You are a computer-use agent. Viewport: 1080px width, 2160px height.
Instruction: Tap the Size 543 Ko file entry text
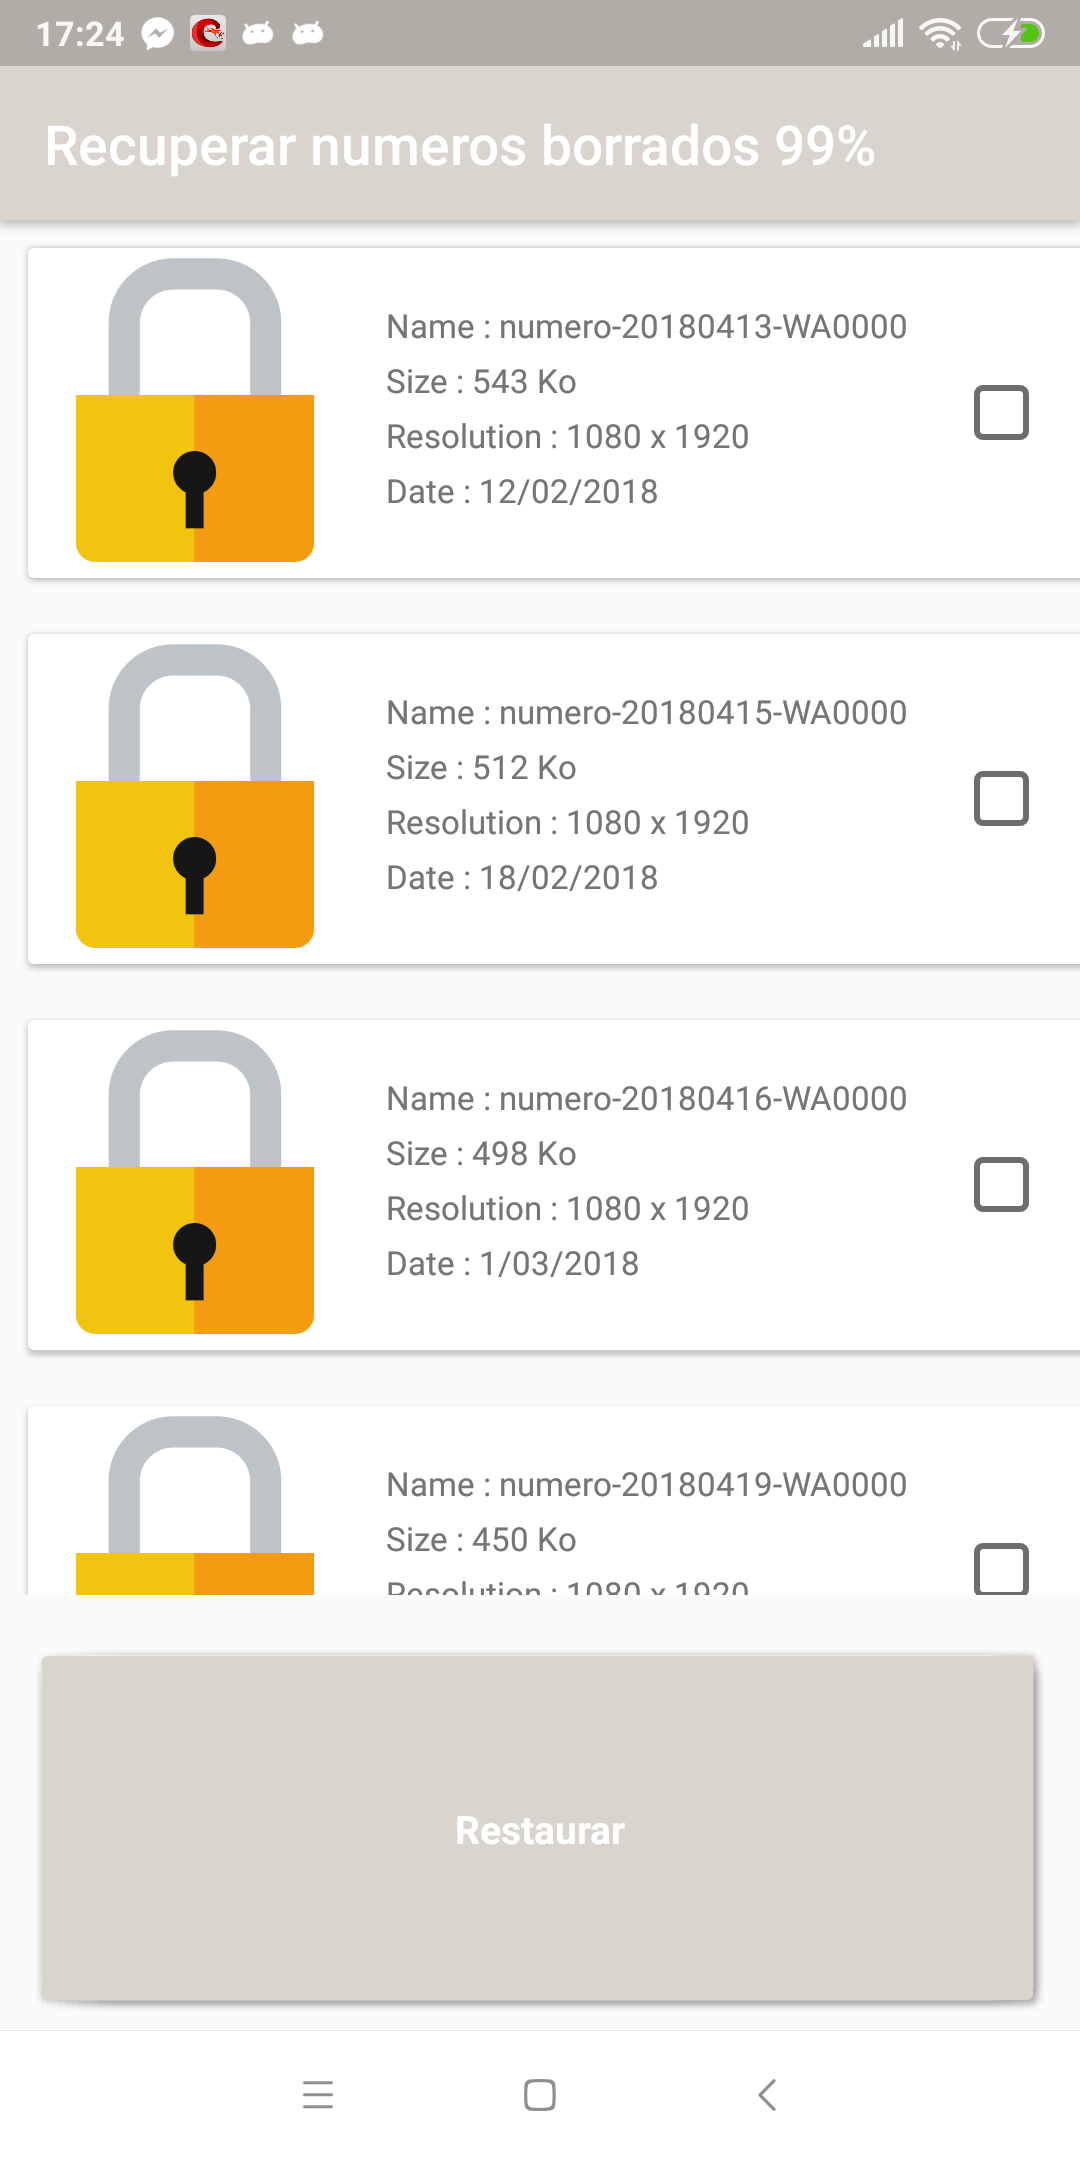pyautogui.click(x=481, y=382)
